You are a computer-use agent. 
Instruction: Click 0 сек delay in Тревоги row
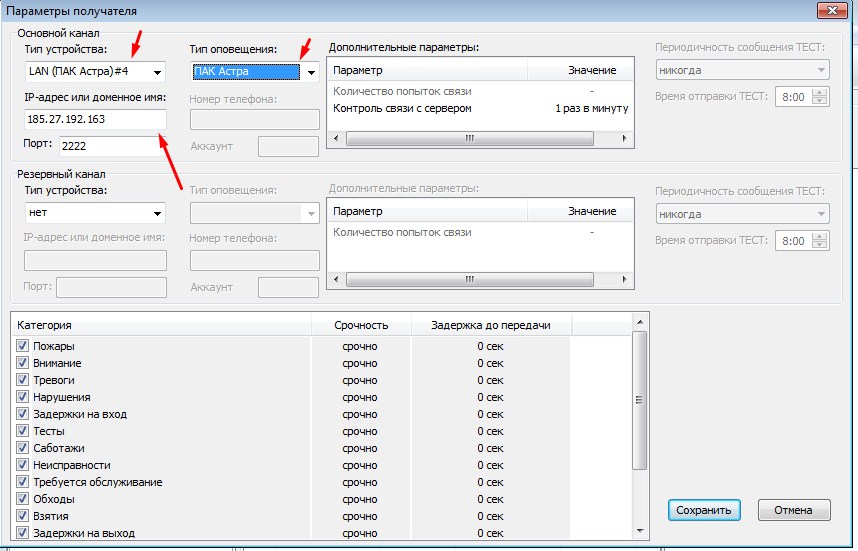490,380
